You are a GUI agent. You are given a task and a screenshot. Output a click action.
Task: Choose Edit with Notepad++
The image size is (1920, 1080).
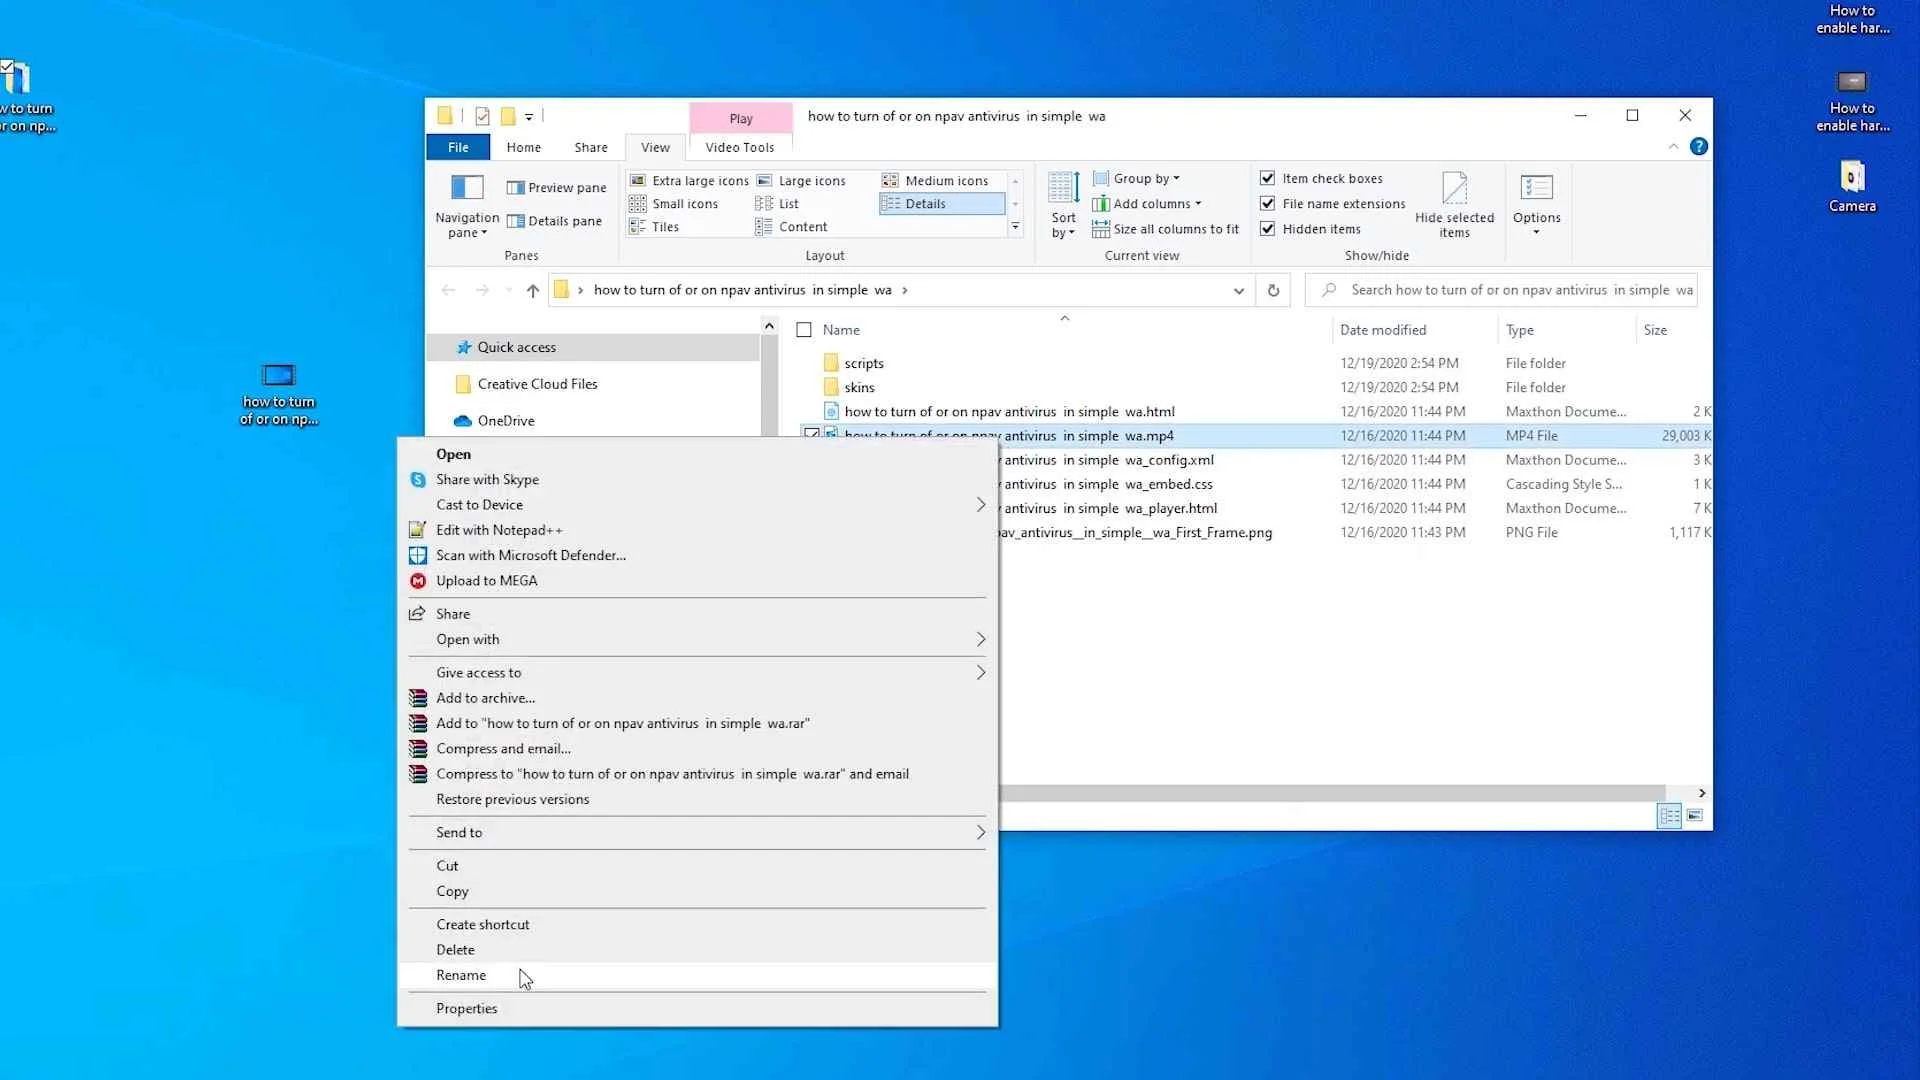[697, 530]
